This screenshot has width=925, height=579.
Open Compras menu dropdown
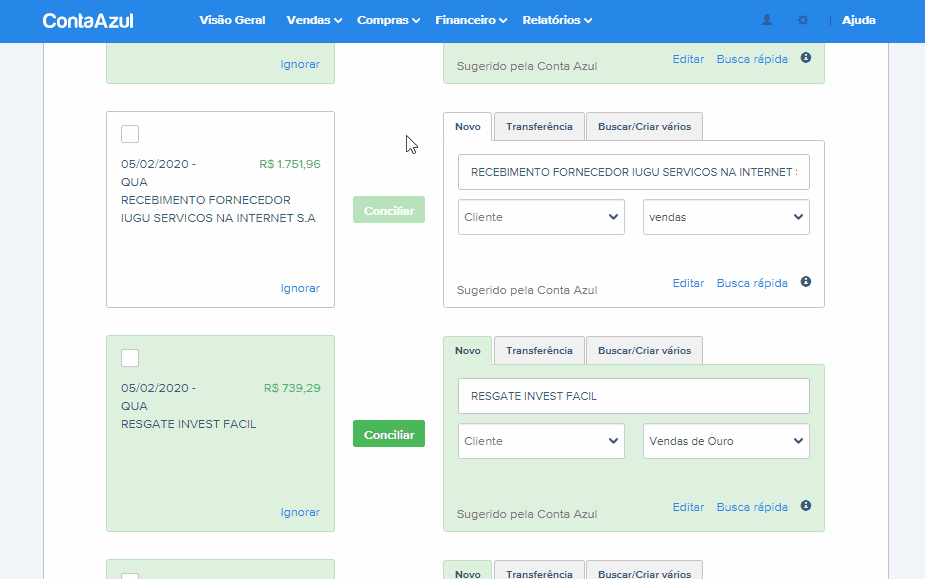pos(388,20)
